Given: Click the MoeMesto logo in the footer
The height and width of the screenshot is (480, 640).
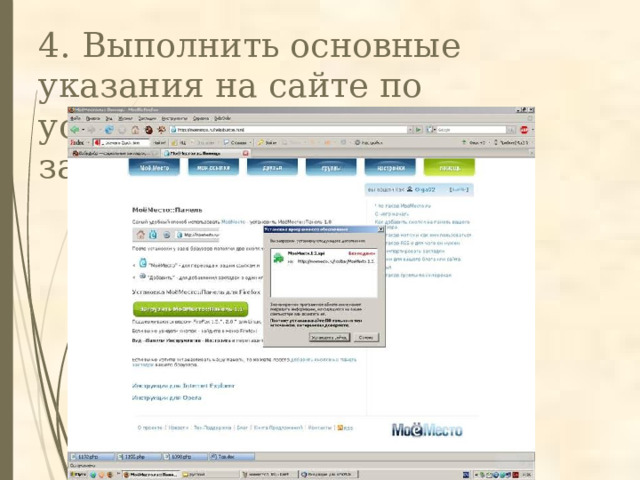Looking at the screenshot, I should (x=427, y=430).
